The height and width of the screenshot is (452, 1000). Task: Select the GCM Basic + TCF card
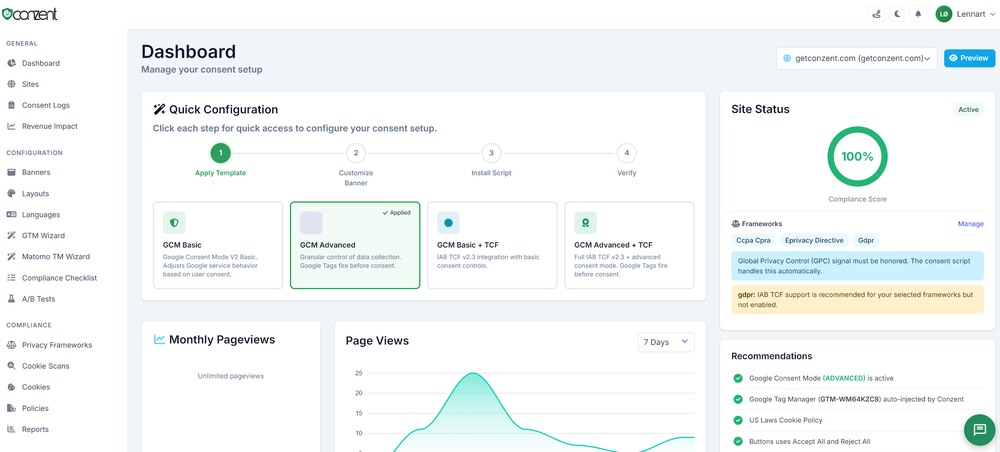click(492, 245)
